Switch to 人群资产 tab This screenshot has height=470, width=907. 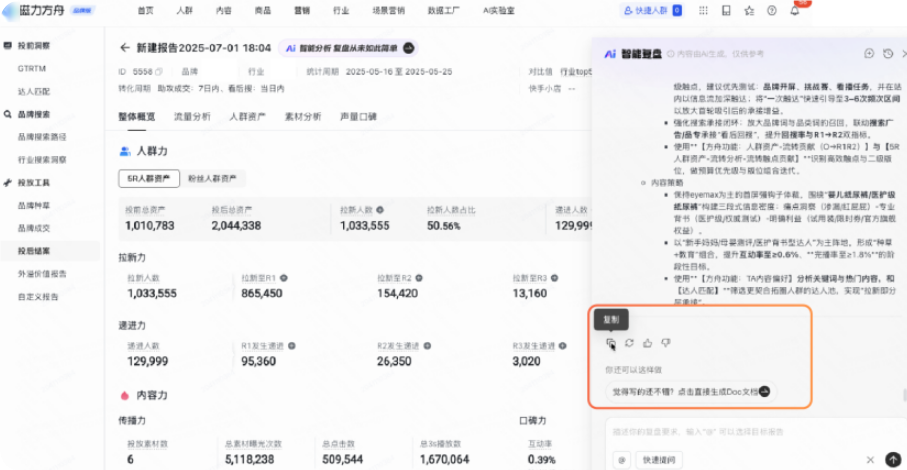click(x=248, y=117)
